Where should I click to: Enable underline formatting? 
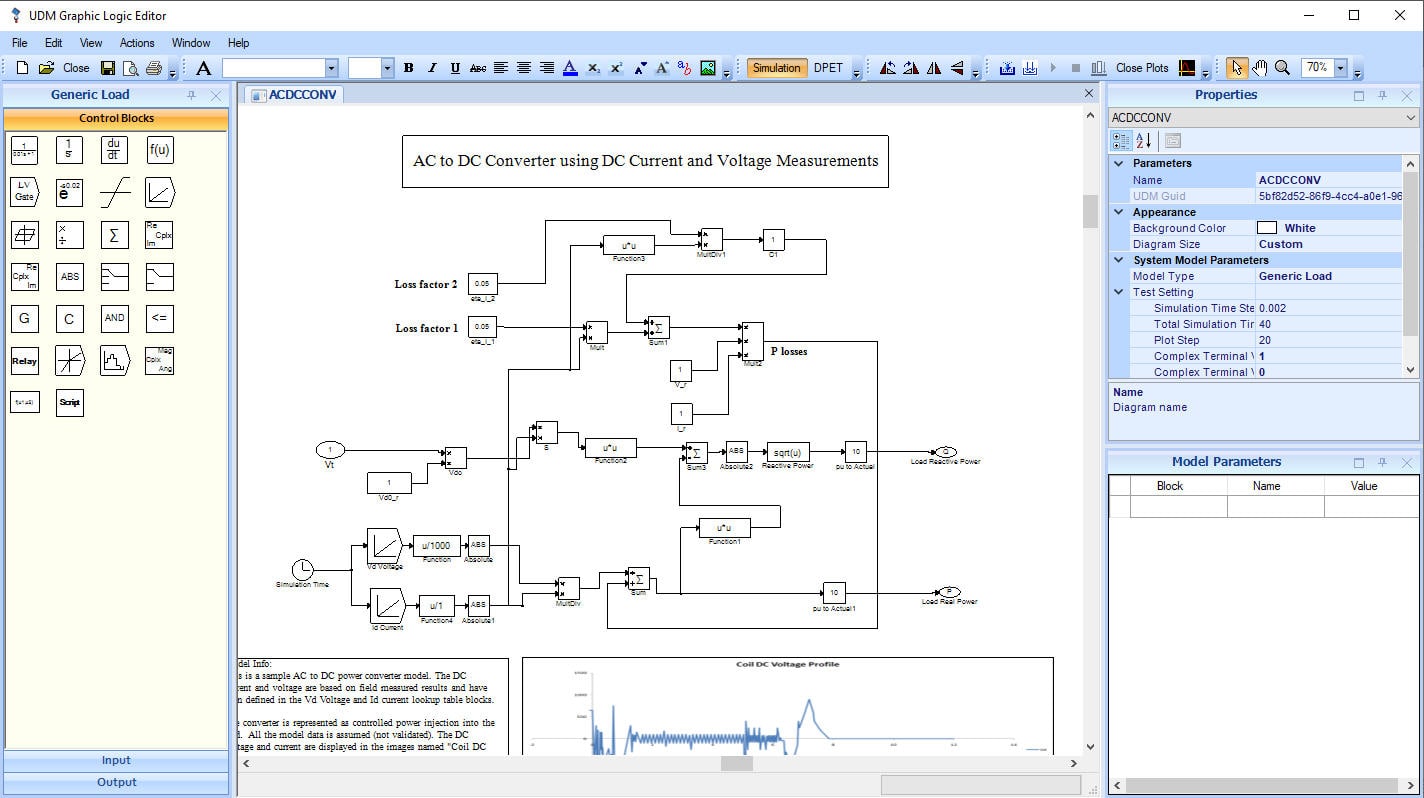pyautogui.click(x=455, y=68)
